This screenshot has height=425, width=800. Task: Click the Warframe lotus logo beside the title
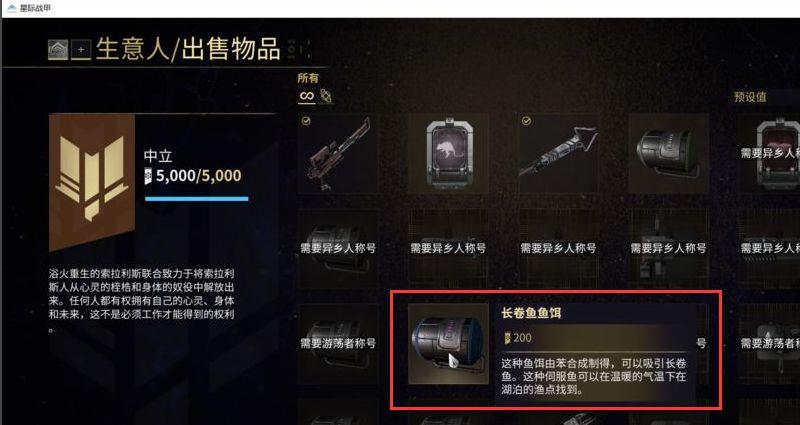(58, 49)
